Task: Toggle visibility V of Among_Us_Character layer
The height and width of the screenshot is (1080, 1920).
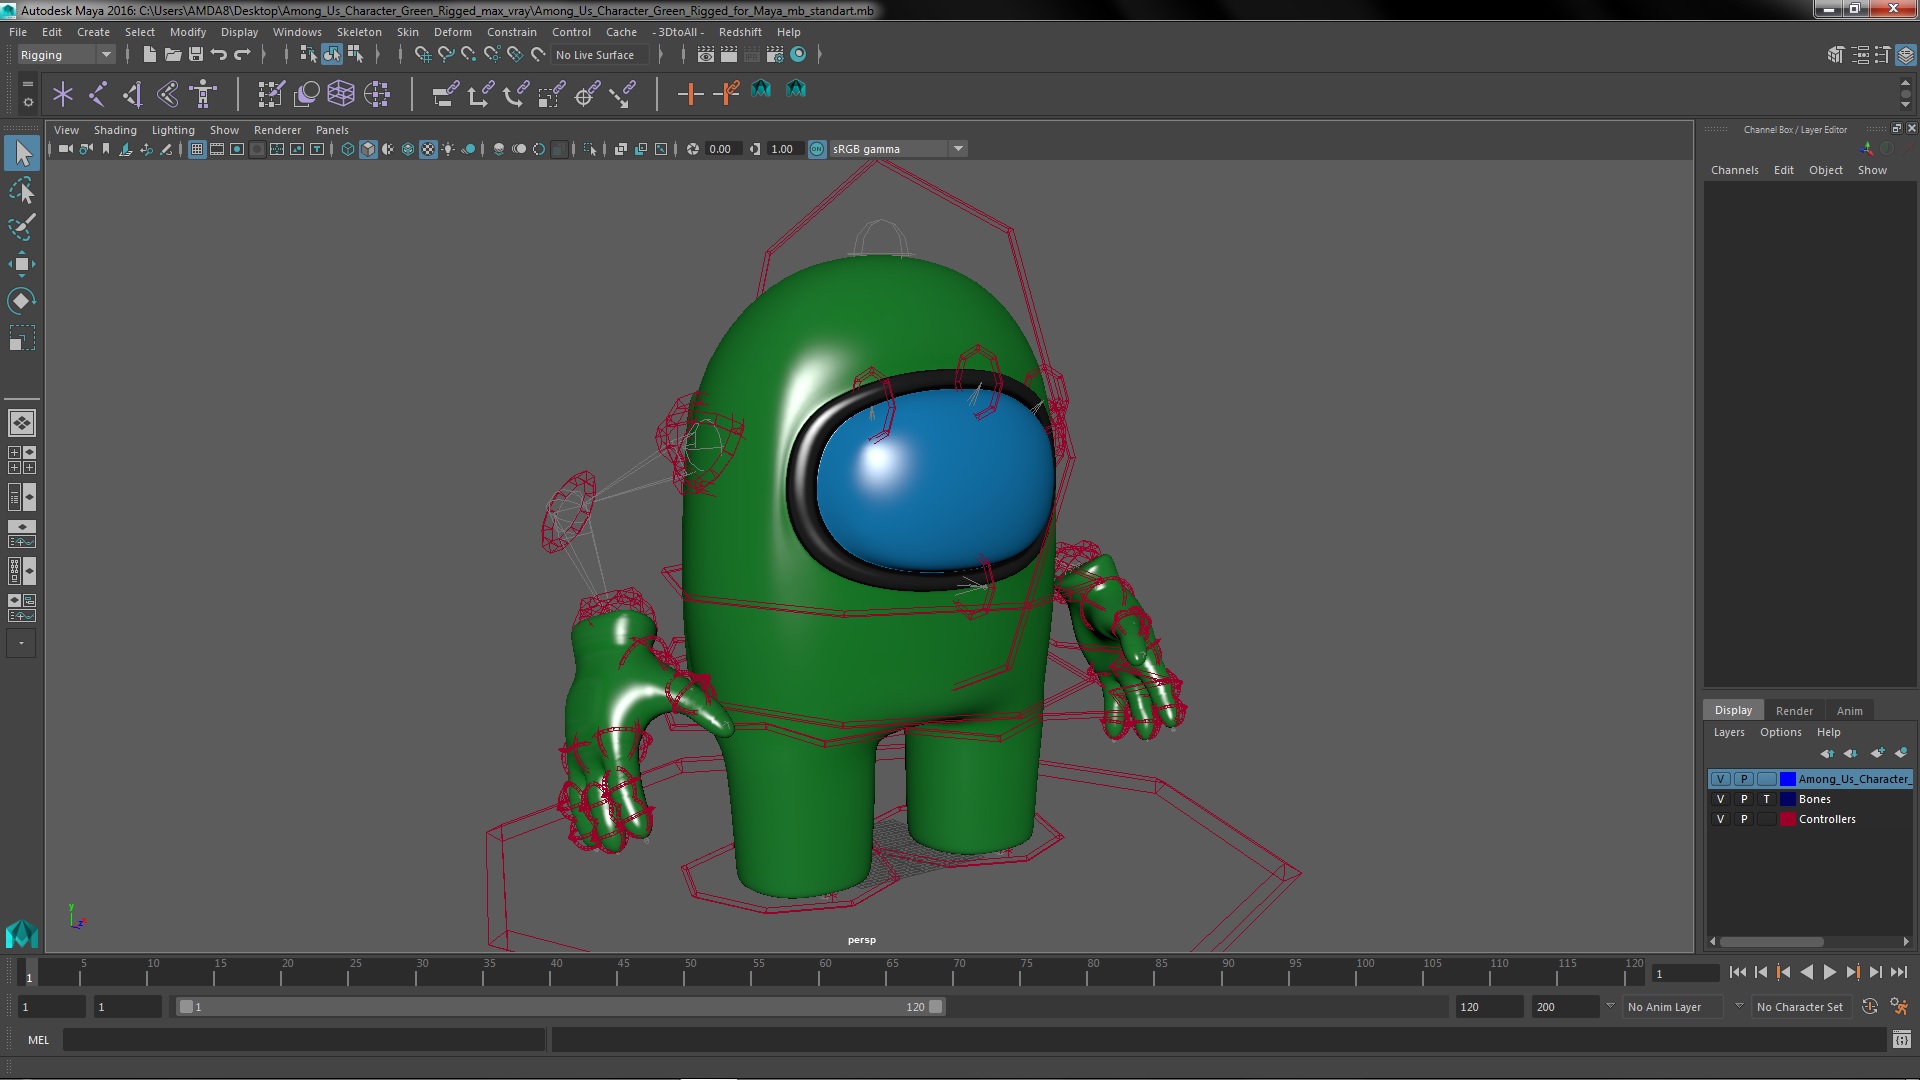Action: (x=1720, y=779)
